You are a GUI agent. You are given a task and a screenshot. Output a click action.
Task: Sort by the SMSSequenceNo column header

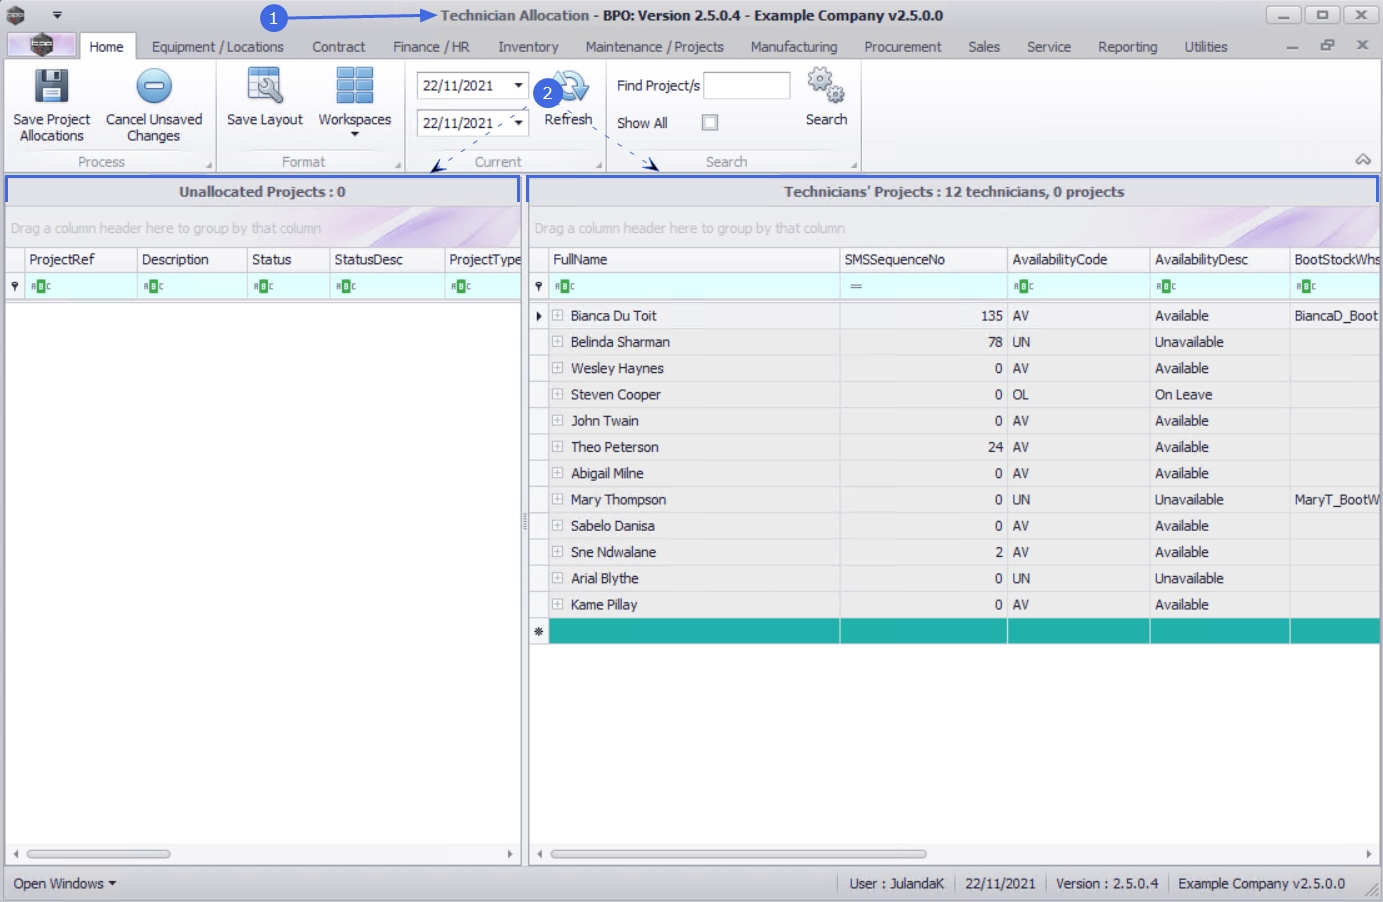pos(924,260)
